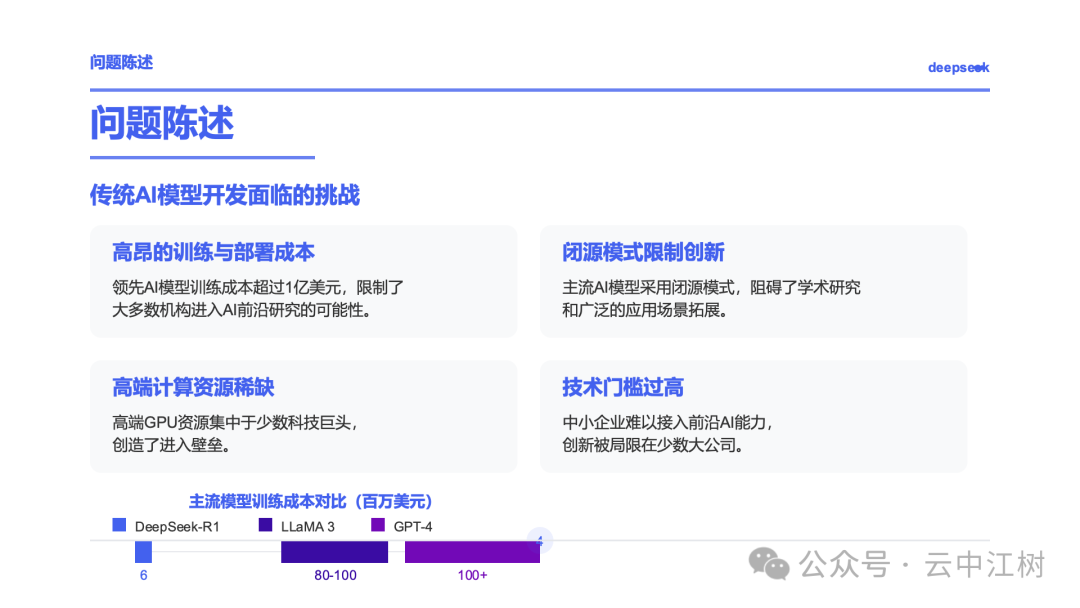Select the subtitle 传统AI模型开发面临的挑战
The image size is (1080, 608).
[x=225, y=195]
